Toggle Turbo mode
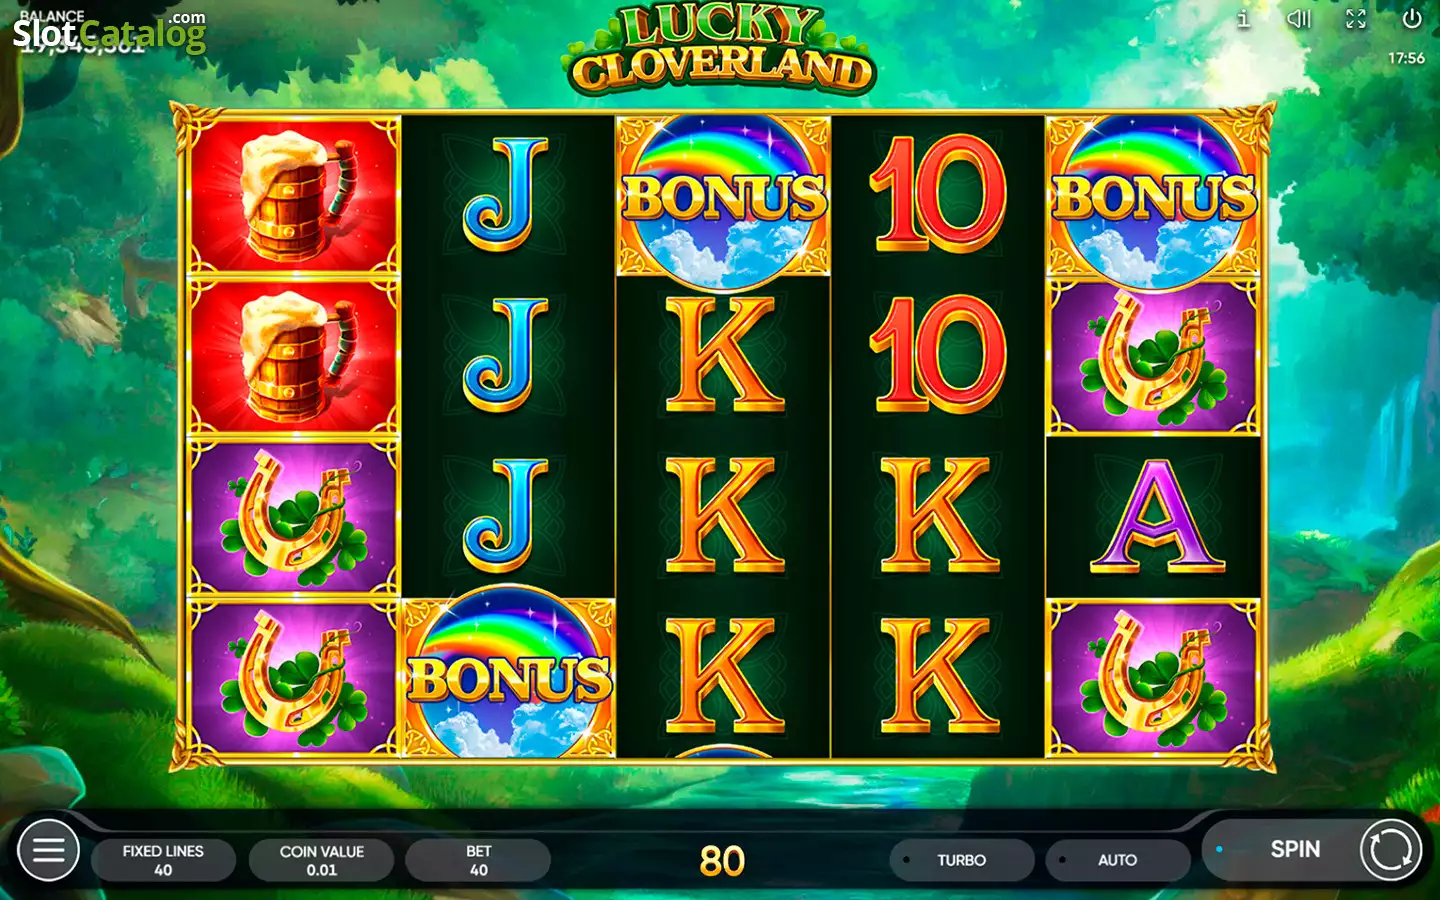 (x=961, y=860)
